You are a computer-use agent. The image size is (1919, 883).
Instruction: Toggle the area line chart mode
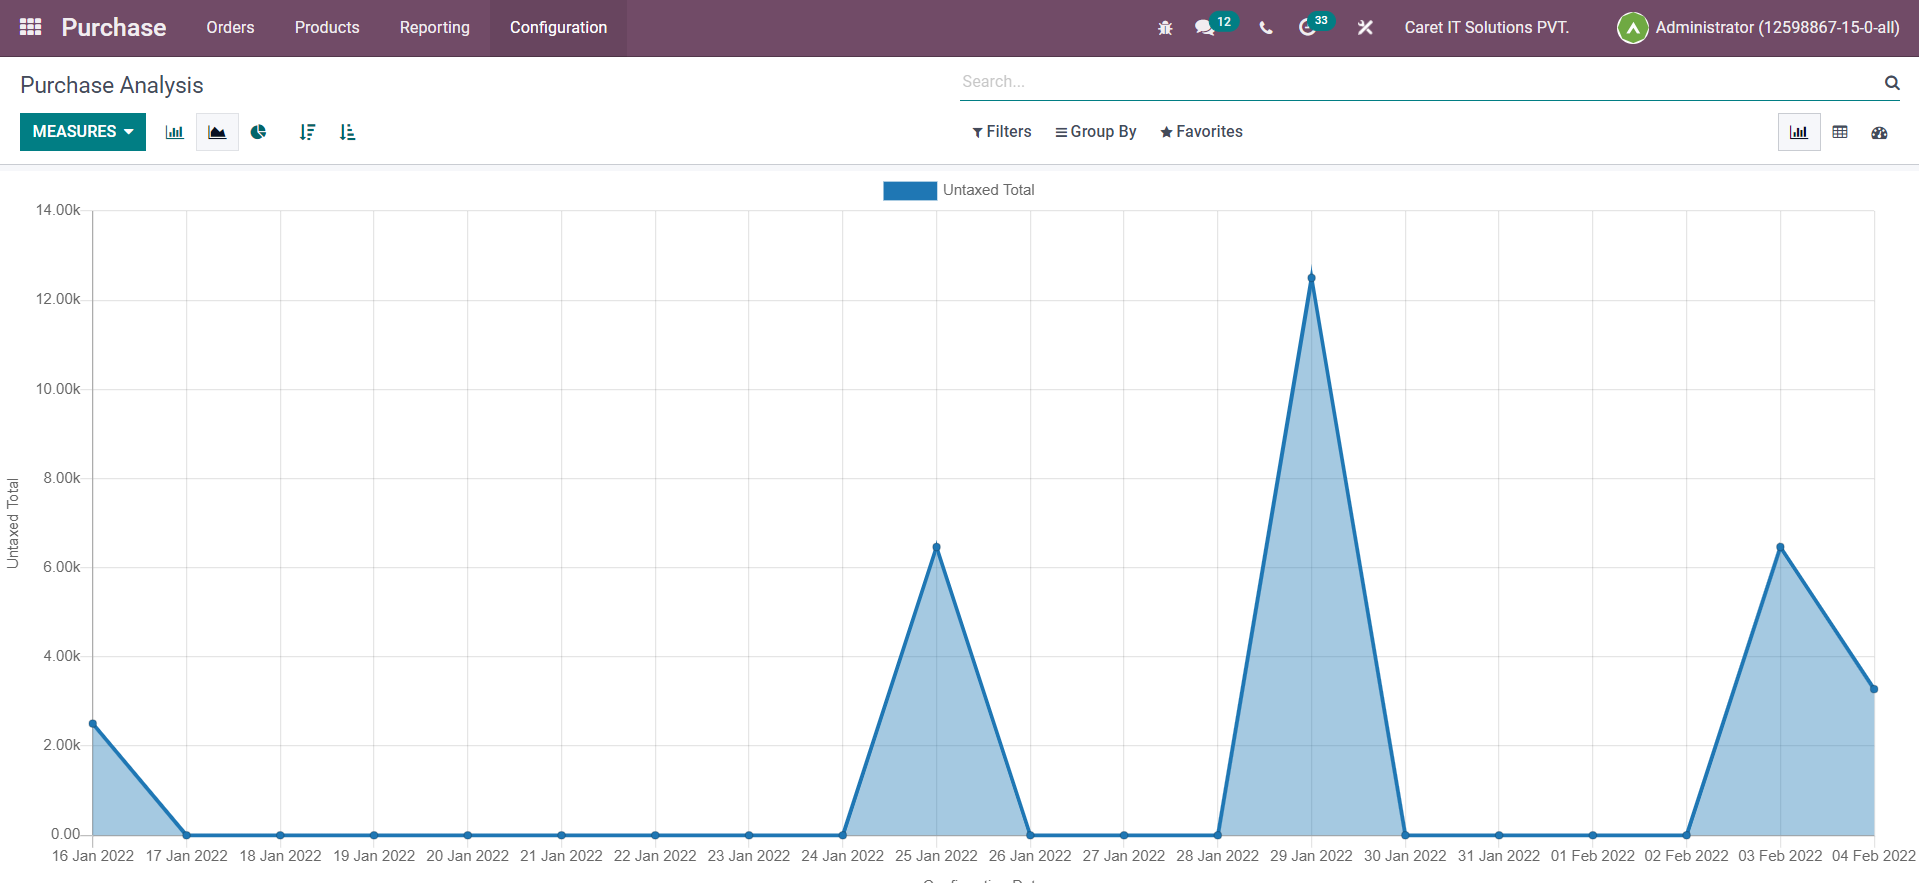tap(217, 132)
